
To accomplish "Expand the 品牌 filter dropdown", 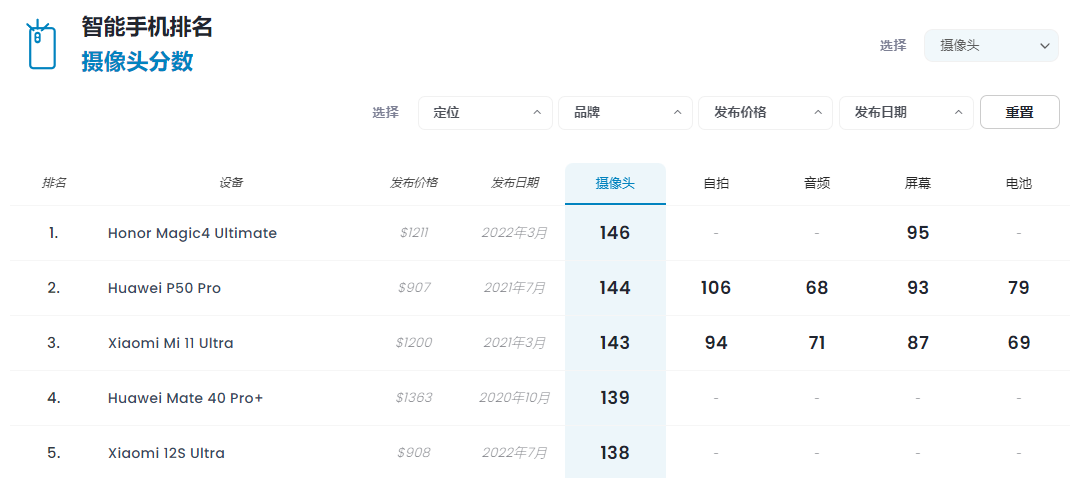I will [x=625, y=113].
